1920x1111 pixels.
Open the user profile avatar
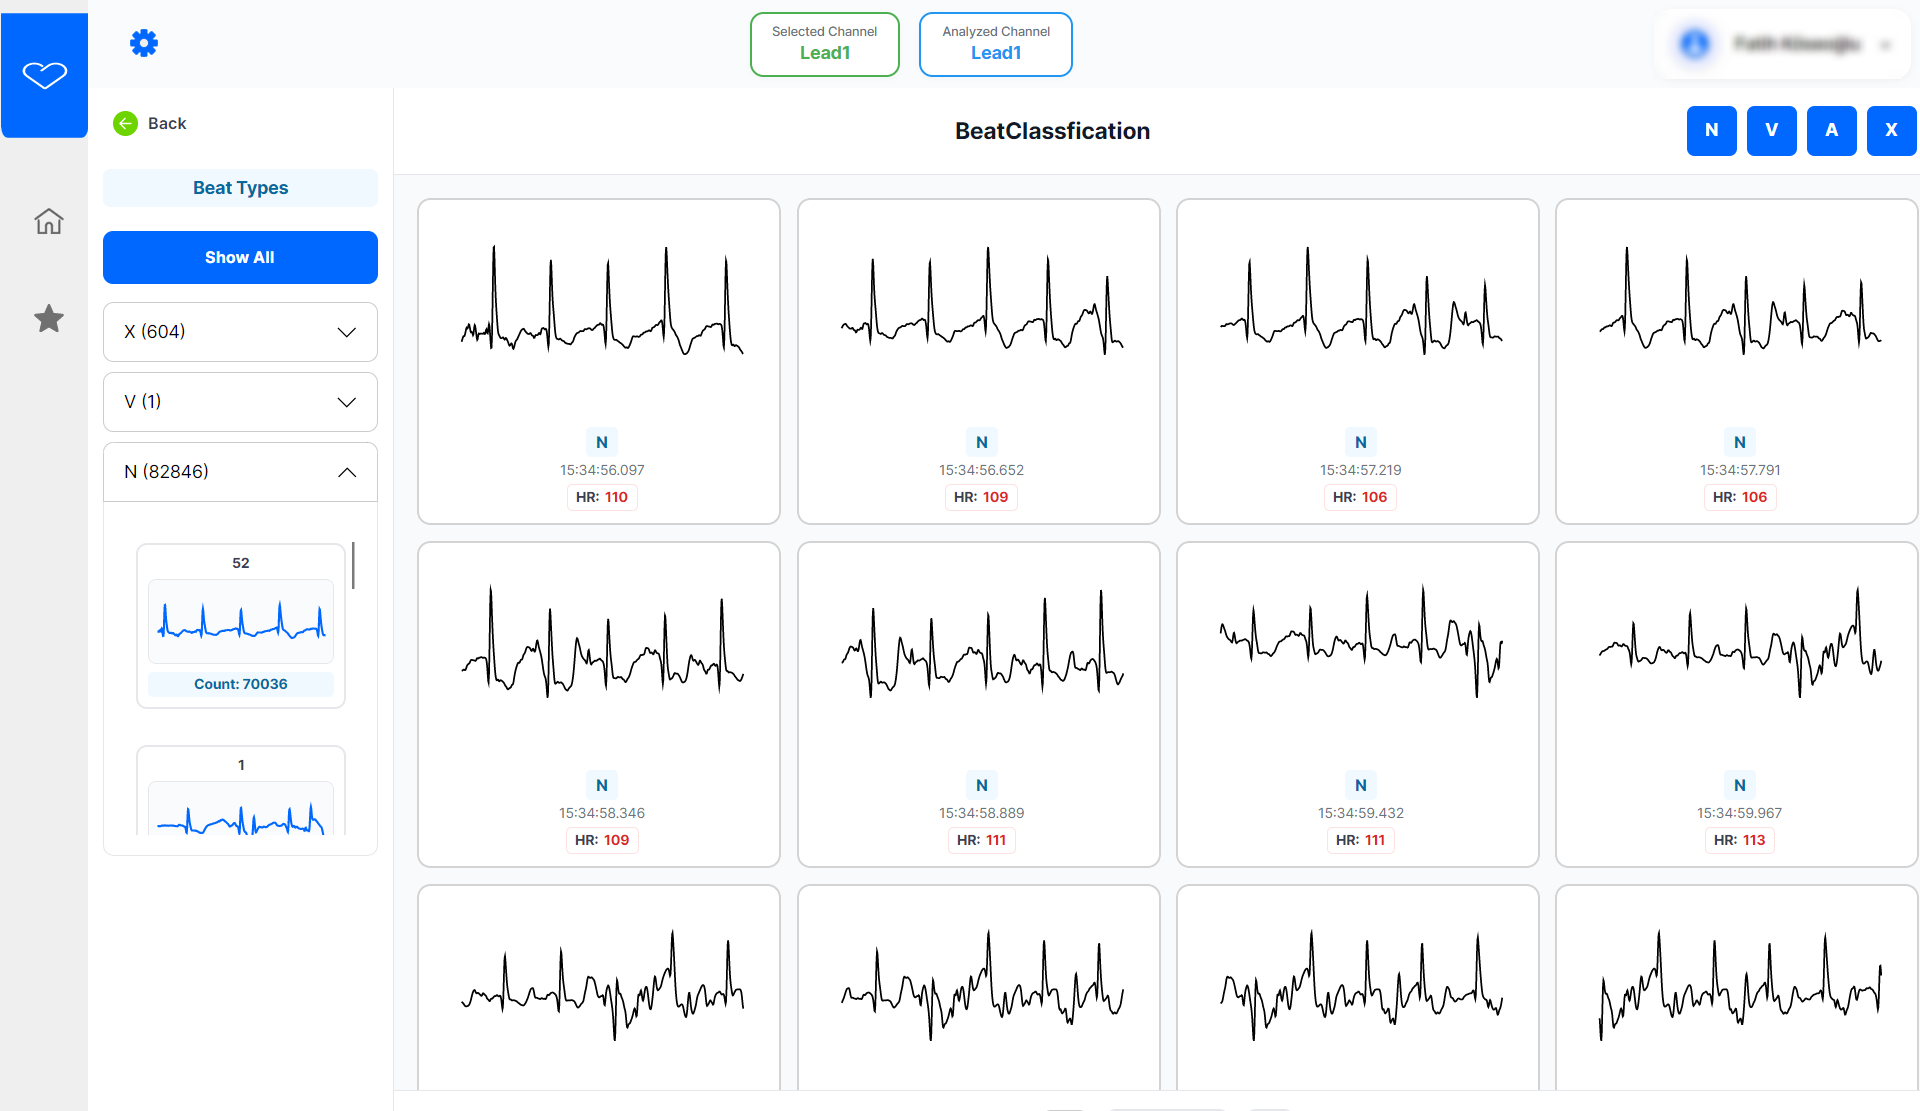pos(1694,44)
